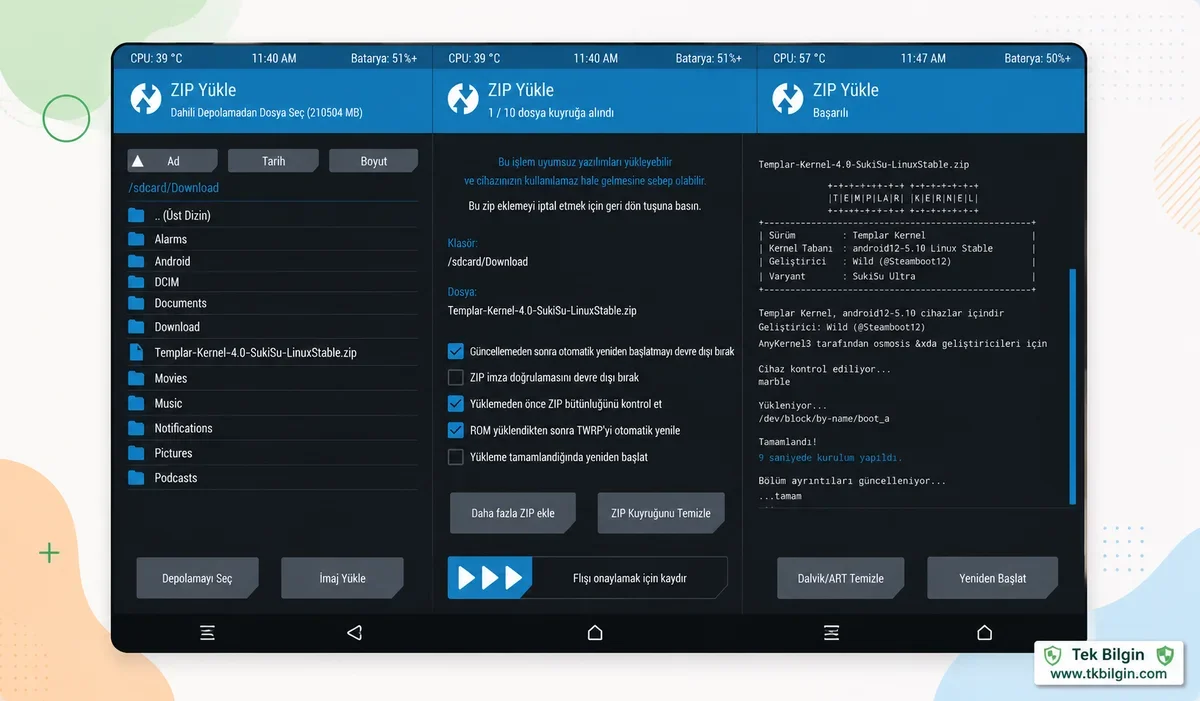Click zip filename under 'Dosya:' label
The height and width of the screenshot is (701, 1200).
(542, 311)
